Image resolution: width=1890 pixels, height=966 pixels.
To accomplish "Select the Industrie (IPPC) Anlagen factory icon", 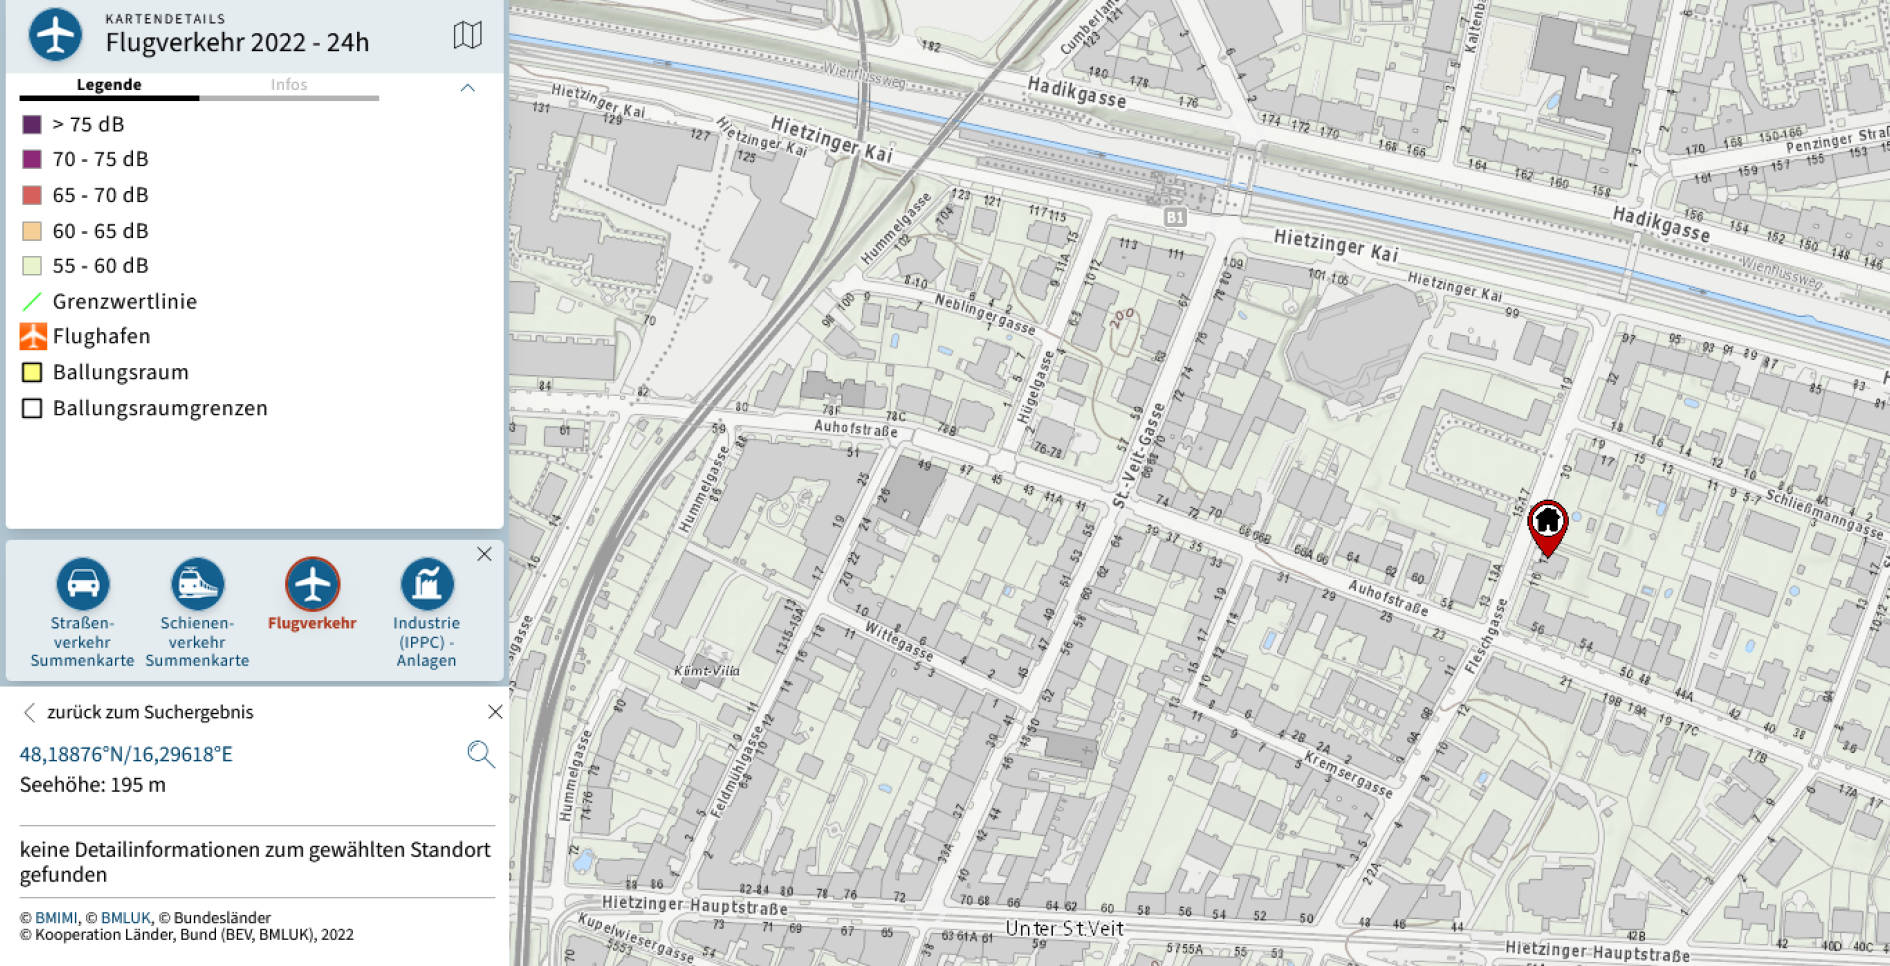I will [x=427, y=584].
